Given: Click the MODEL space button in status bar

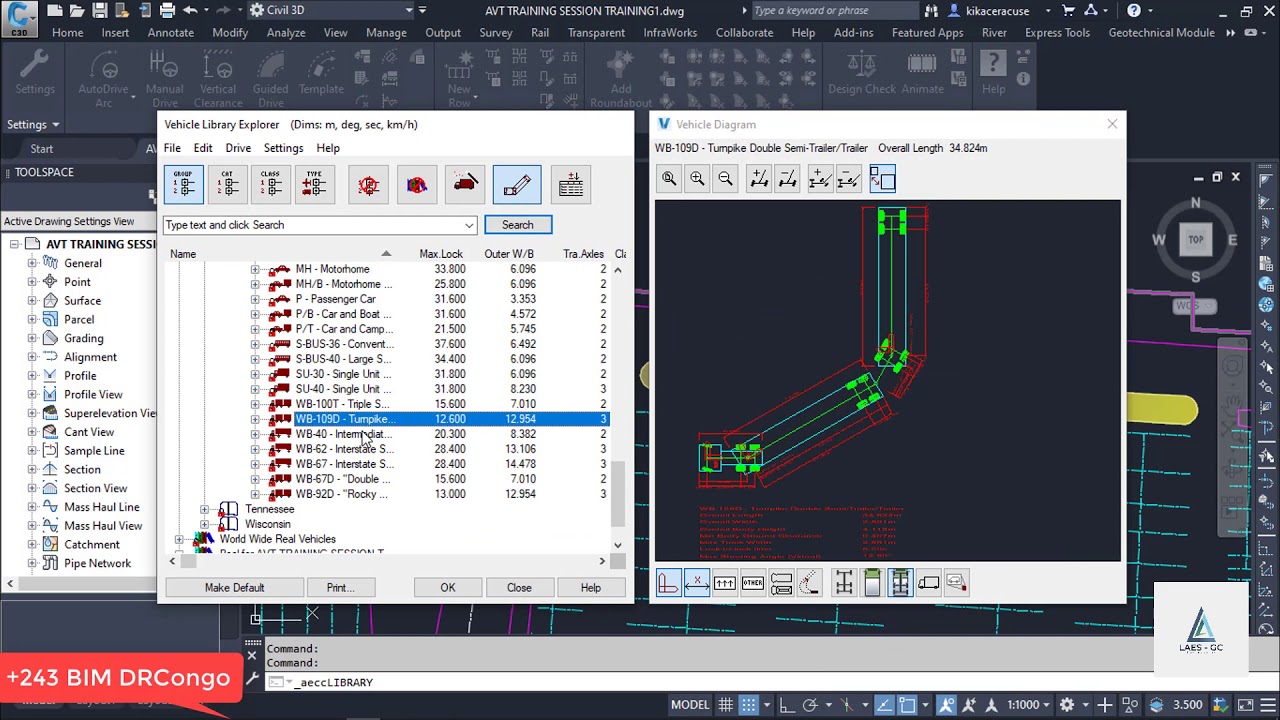Looking at the screenshot, I should tap(690, 705).
